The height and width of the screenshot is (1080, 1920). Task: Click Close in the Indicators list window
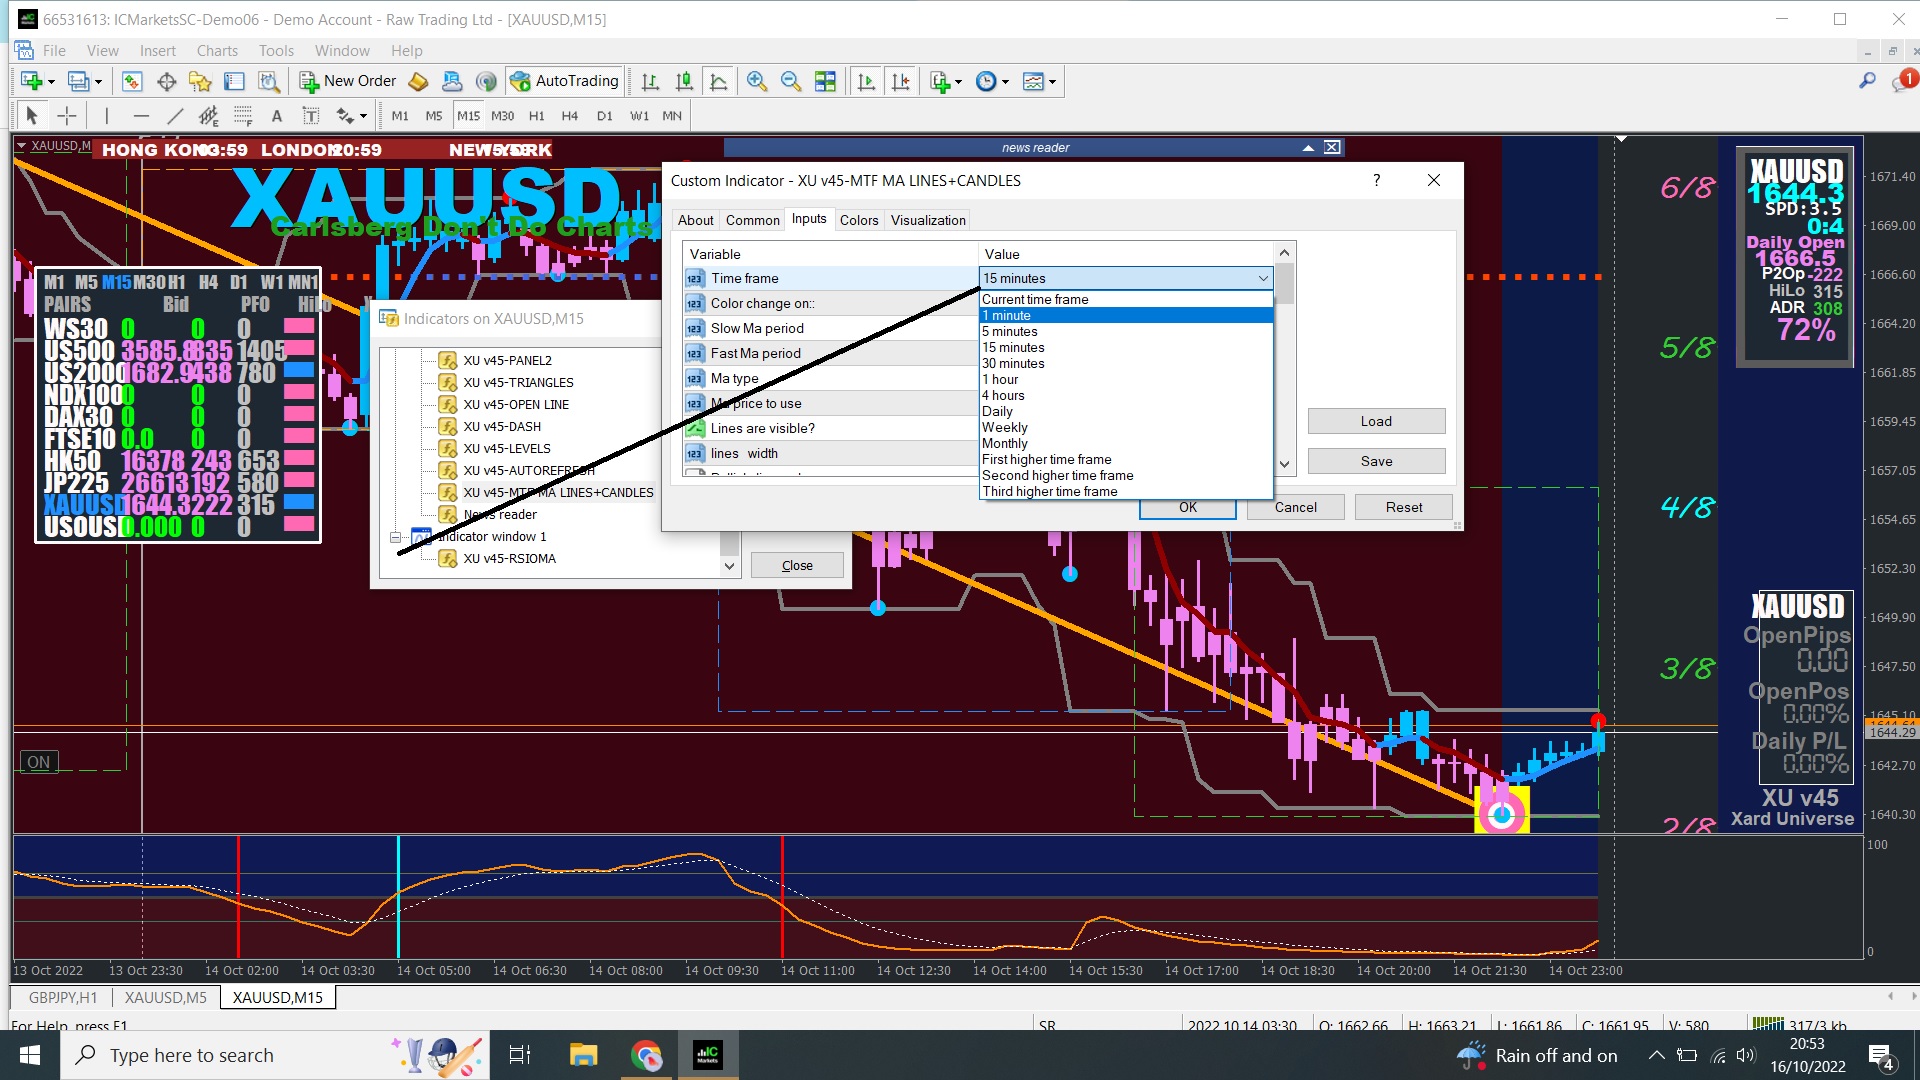[x=797, y=565]
